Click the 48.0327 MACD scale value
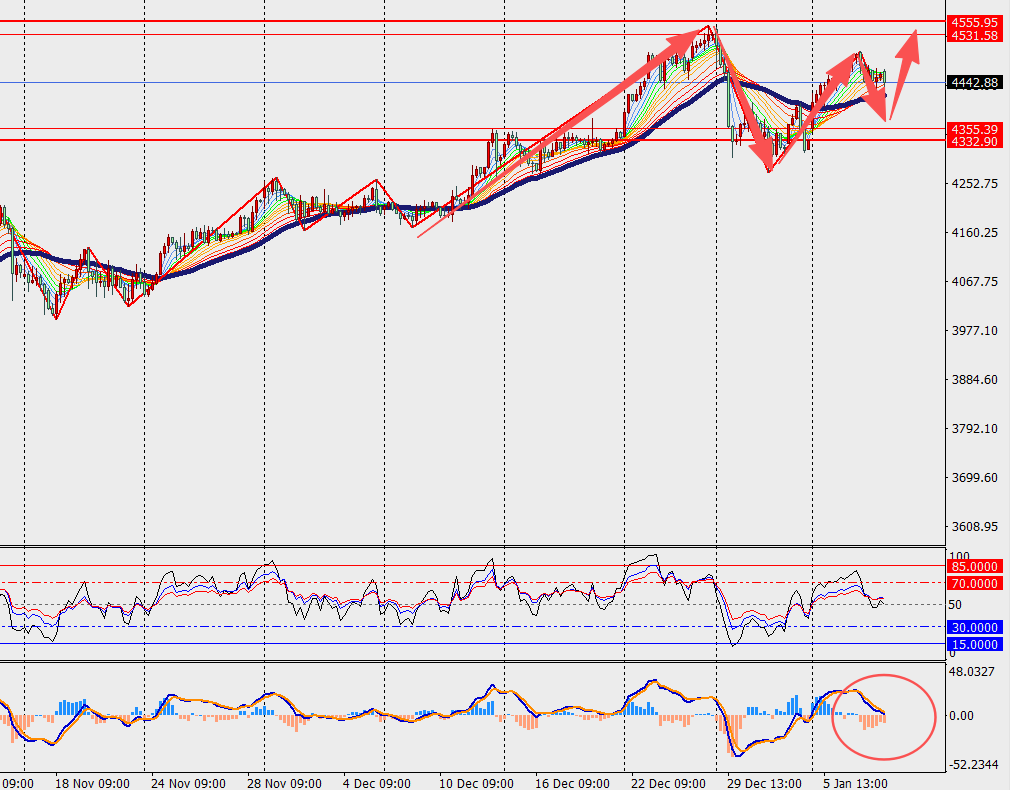 974,672
